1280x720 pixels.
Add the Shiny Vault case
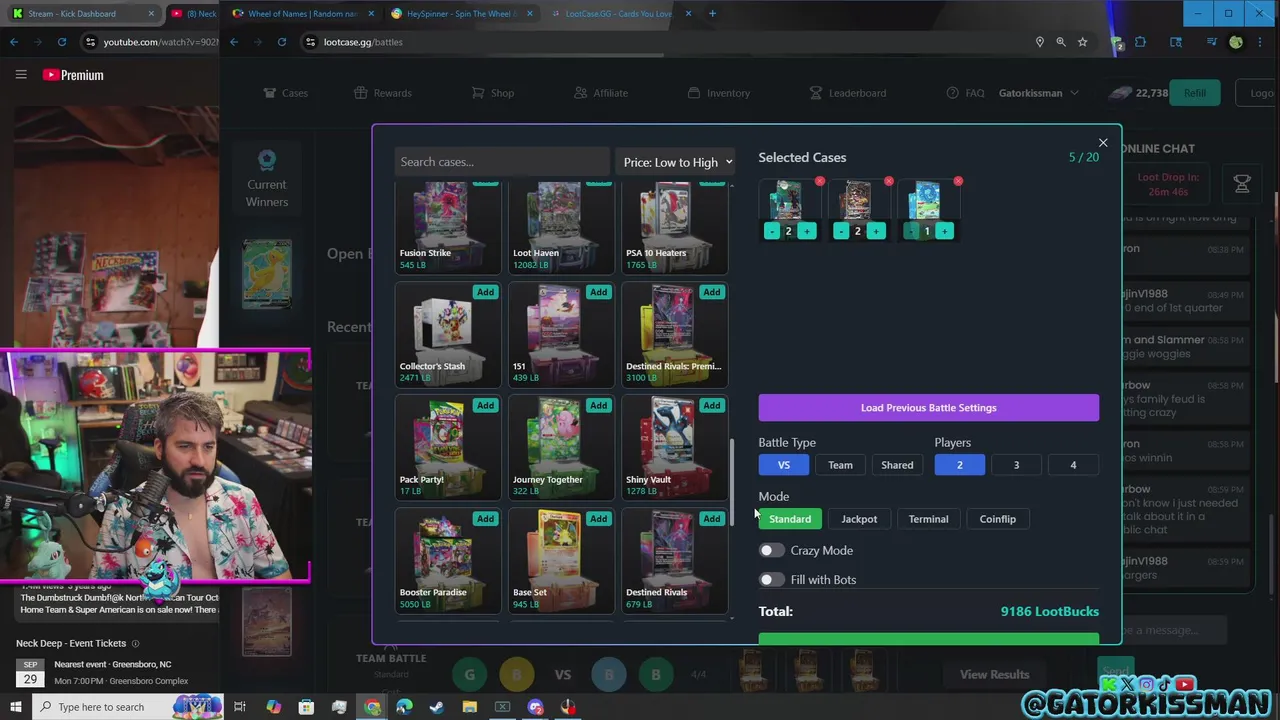[x=711, y=405]
